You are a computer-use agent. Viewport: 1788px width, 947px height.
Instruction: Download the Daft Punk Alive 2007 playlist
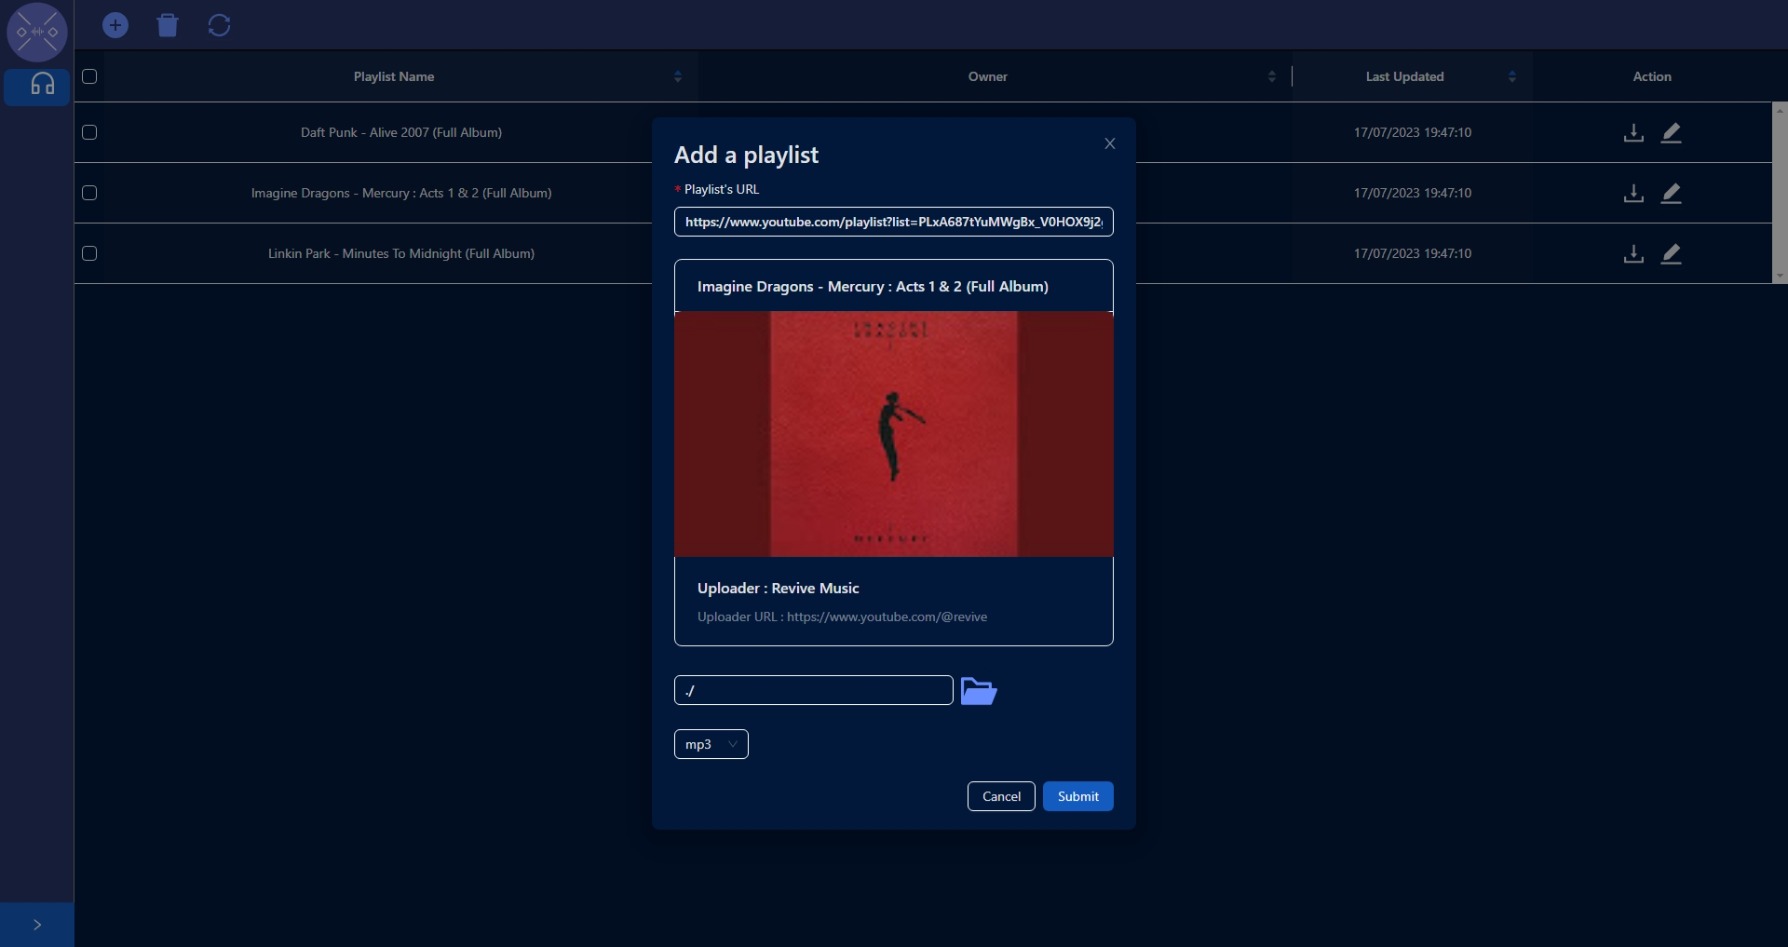(x=1633, y=132)
